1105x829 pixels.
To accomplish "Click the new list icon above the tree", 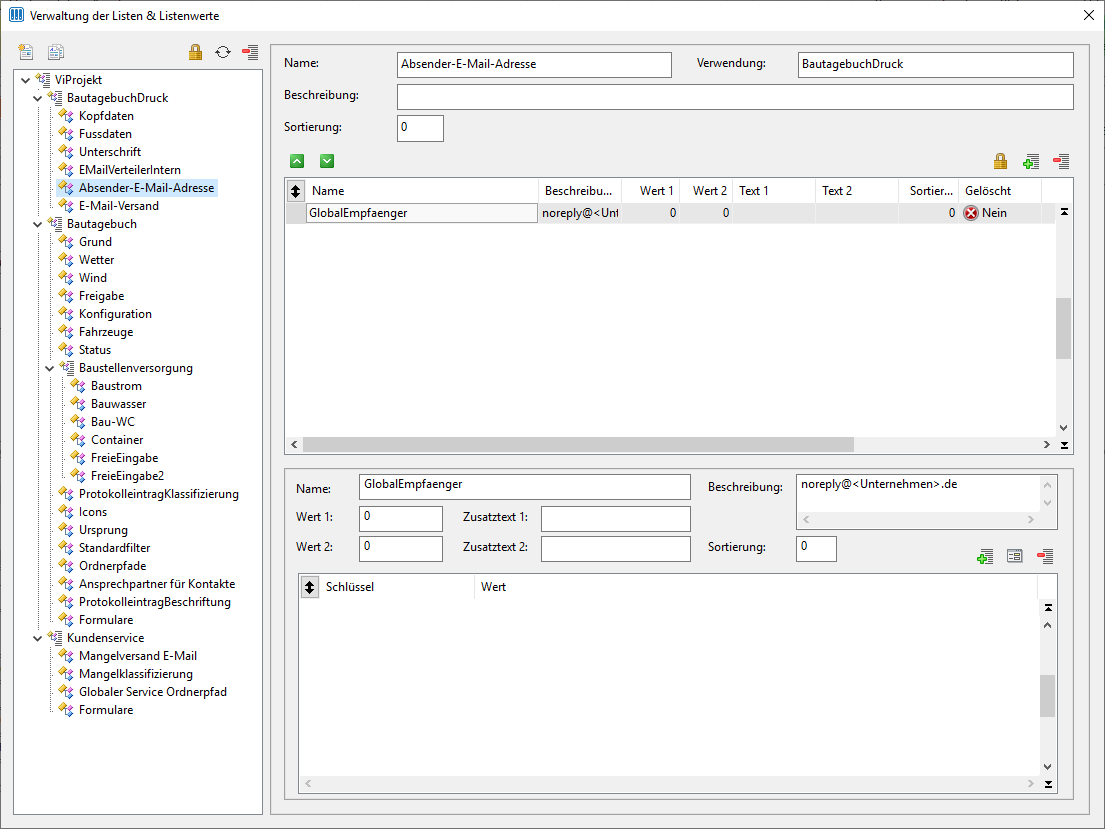I will click(26, 51).
